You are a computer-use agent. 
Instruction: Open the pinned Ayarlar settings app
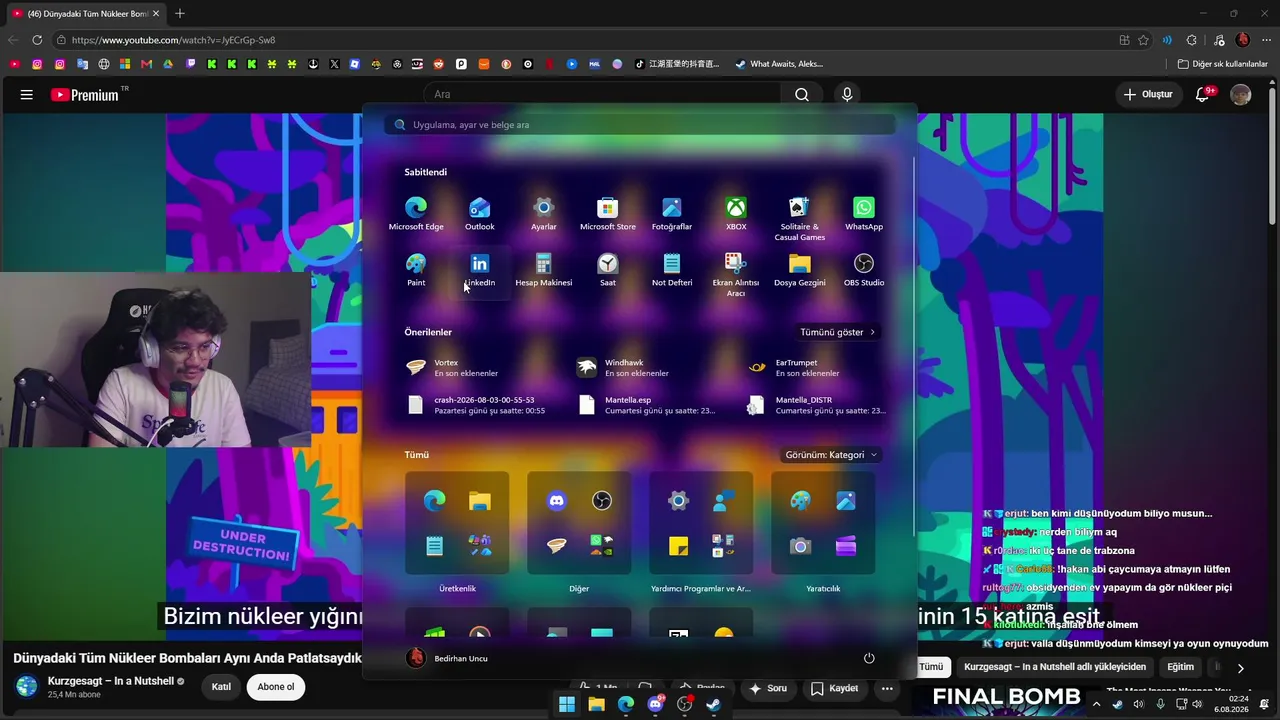point(544,213)
